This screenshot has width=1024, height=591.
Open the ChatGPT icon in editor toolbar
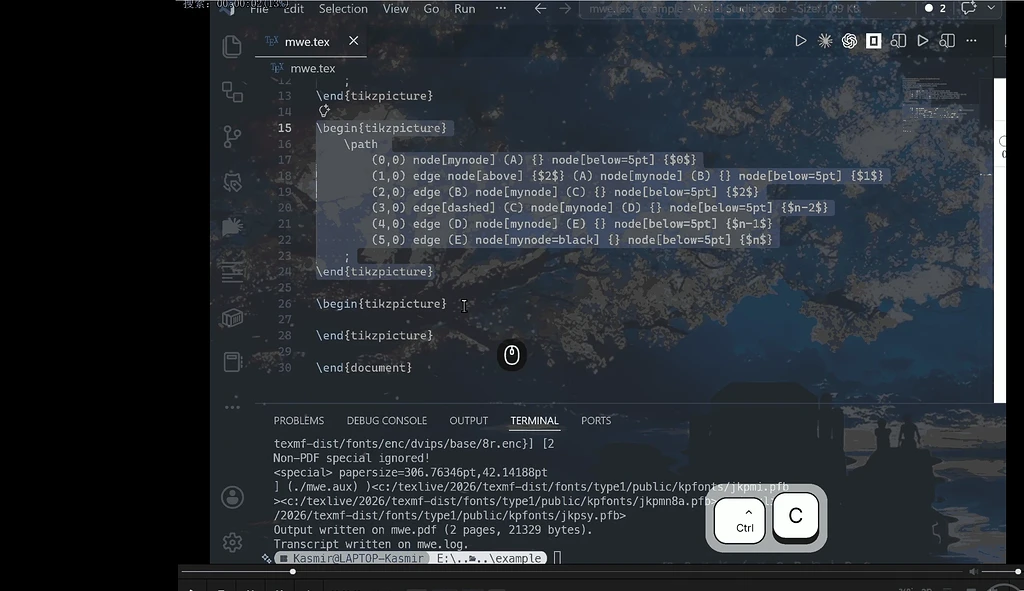click(849, 41)
